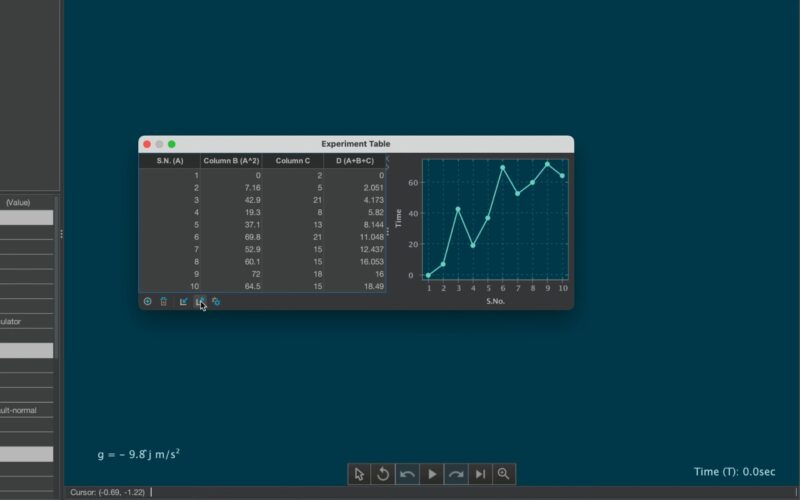Select cell with value 42.9
800x500 pixels.
tap(231, 200)
